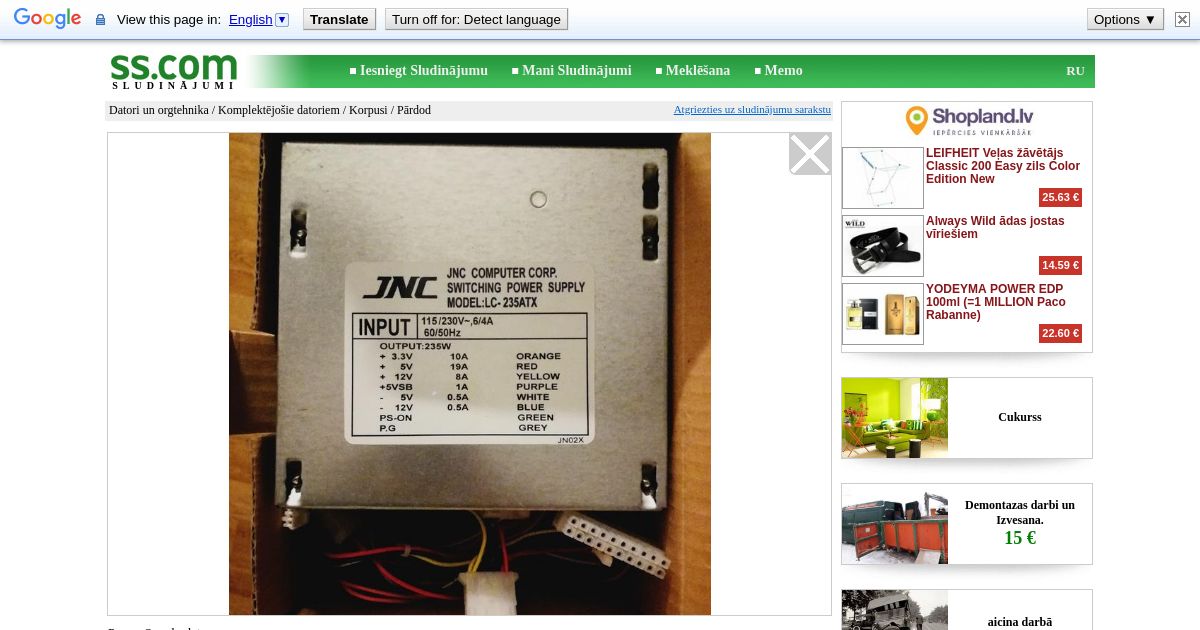Click the Cukurss ad title
The width and height of the screenshot is (1200, 630).
1020,417
